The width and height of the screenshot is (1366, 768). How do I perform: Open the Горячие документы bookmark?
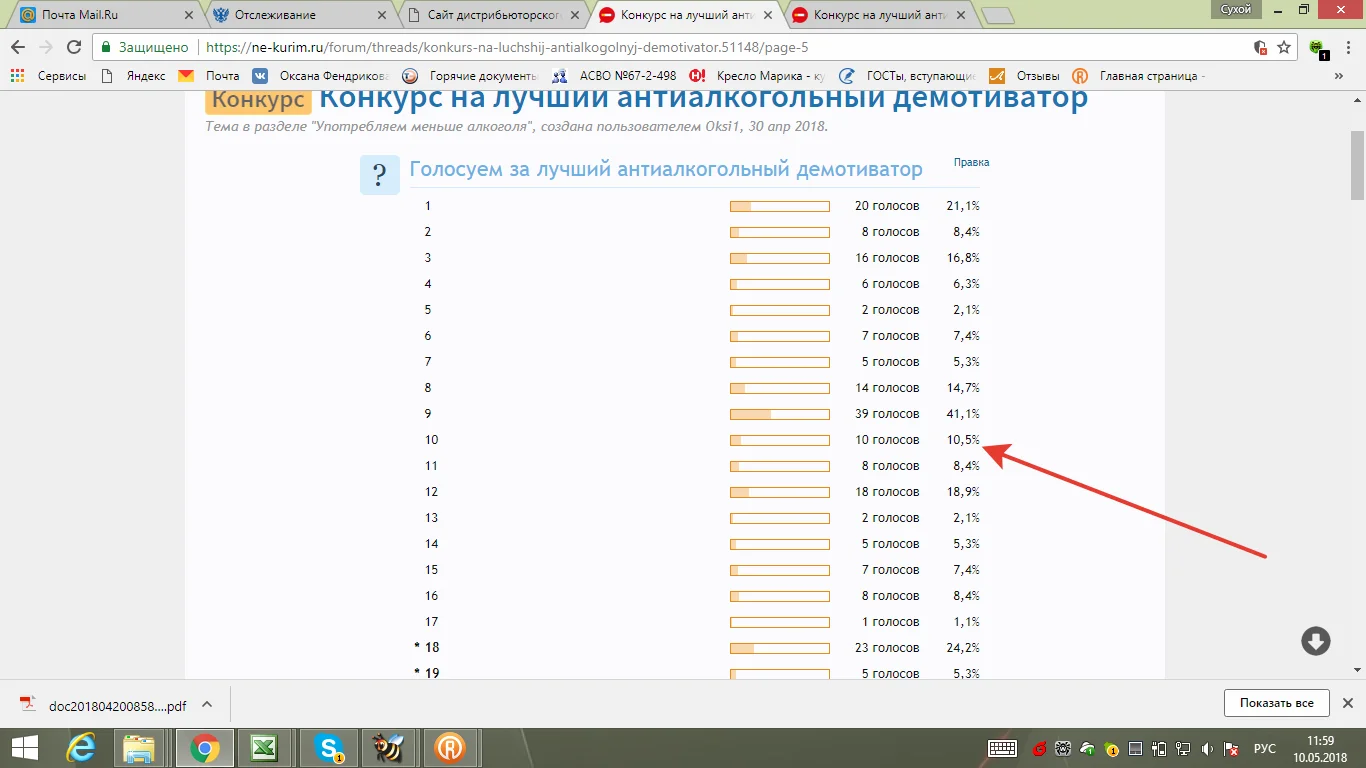[x=470, y=76]
